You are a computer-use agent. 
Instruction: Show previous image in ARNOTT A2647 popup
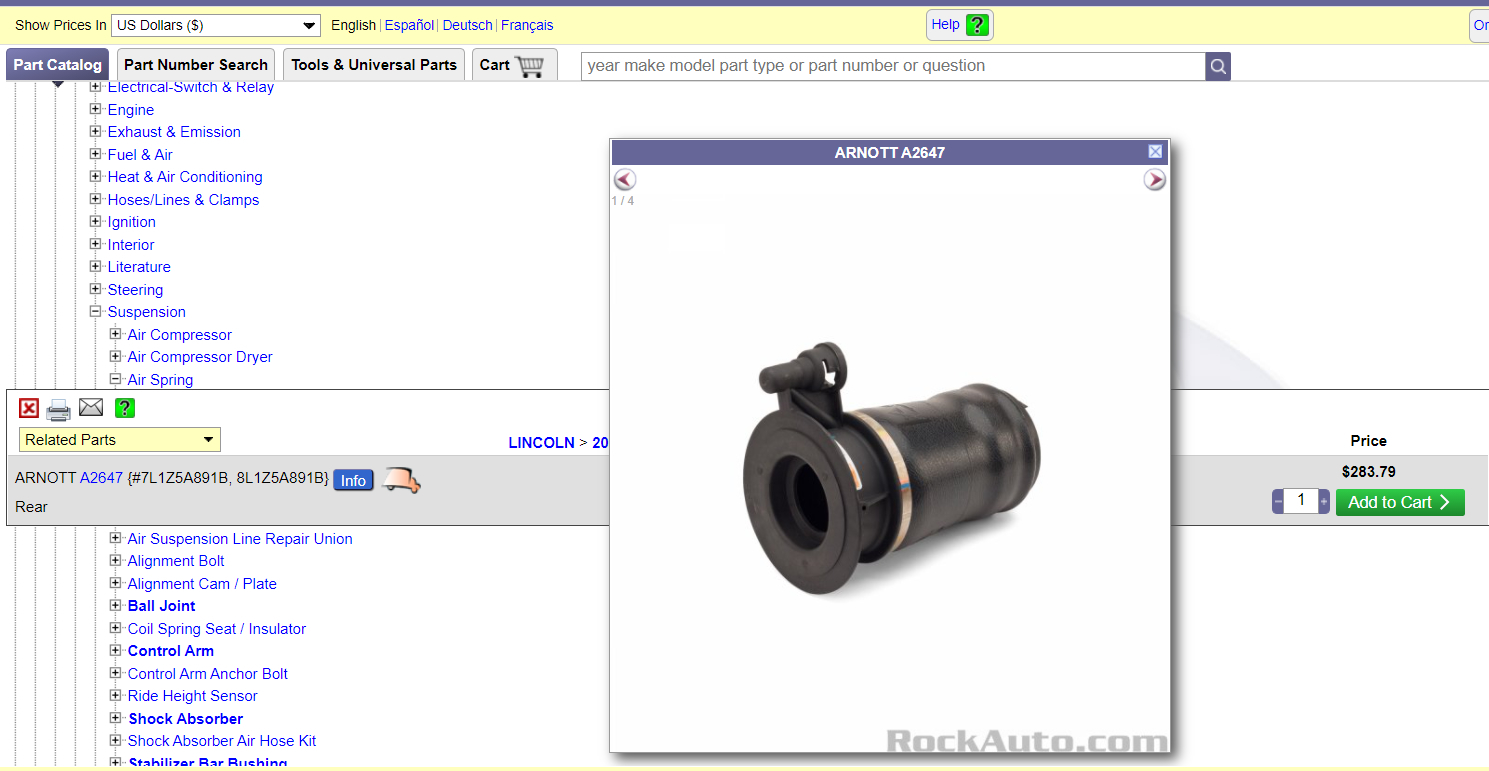[x=625, y=180]
